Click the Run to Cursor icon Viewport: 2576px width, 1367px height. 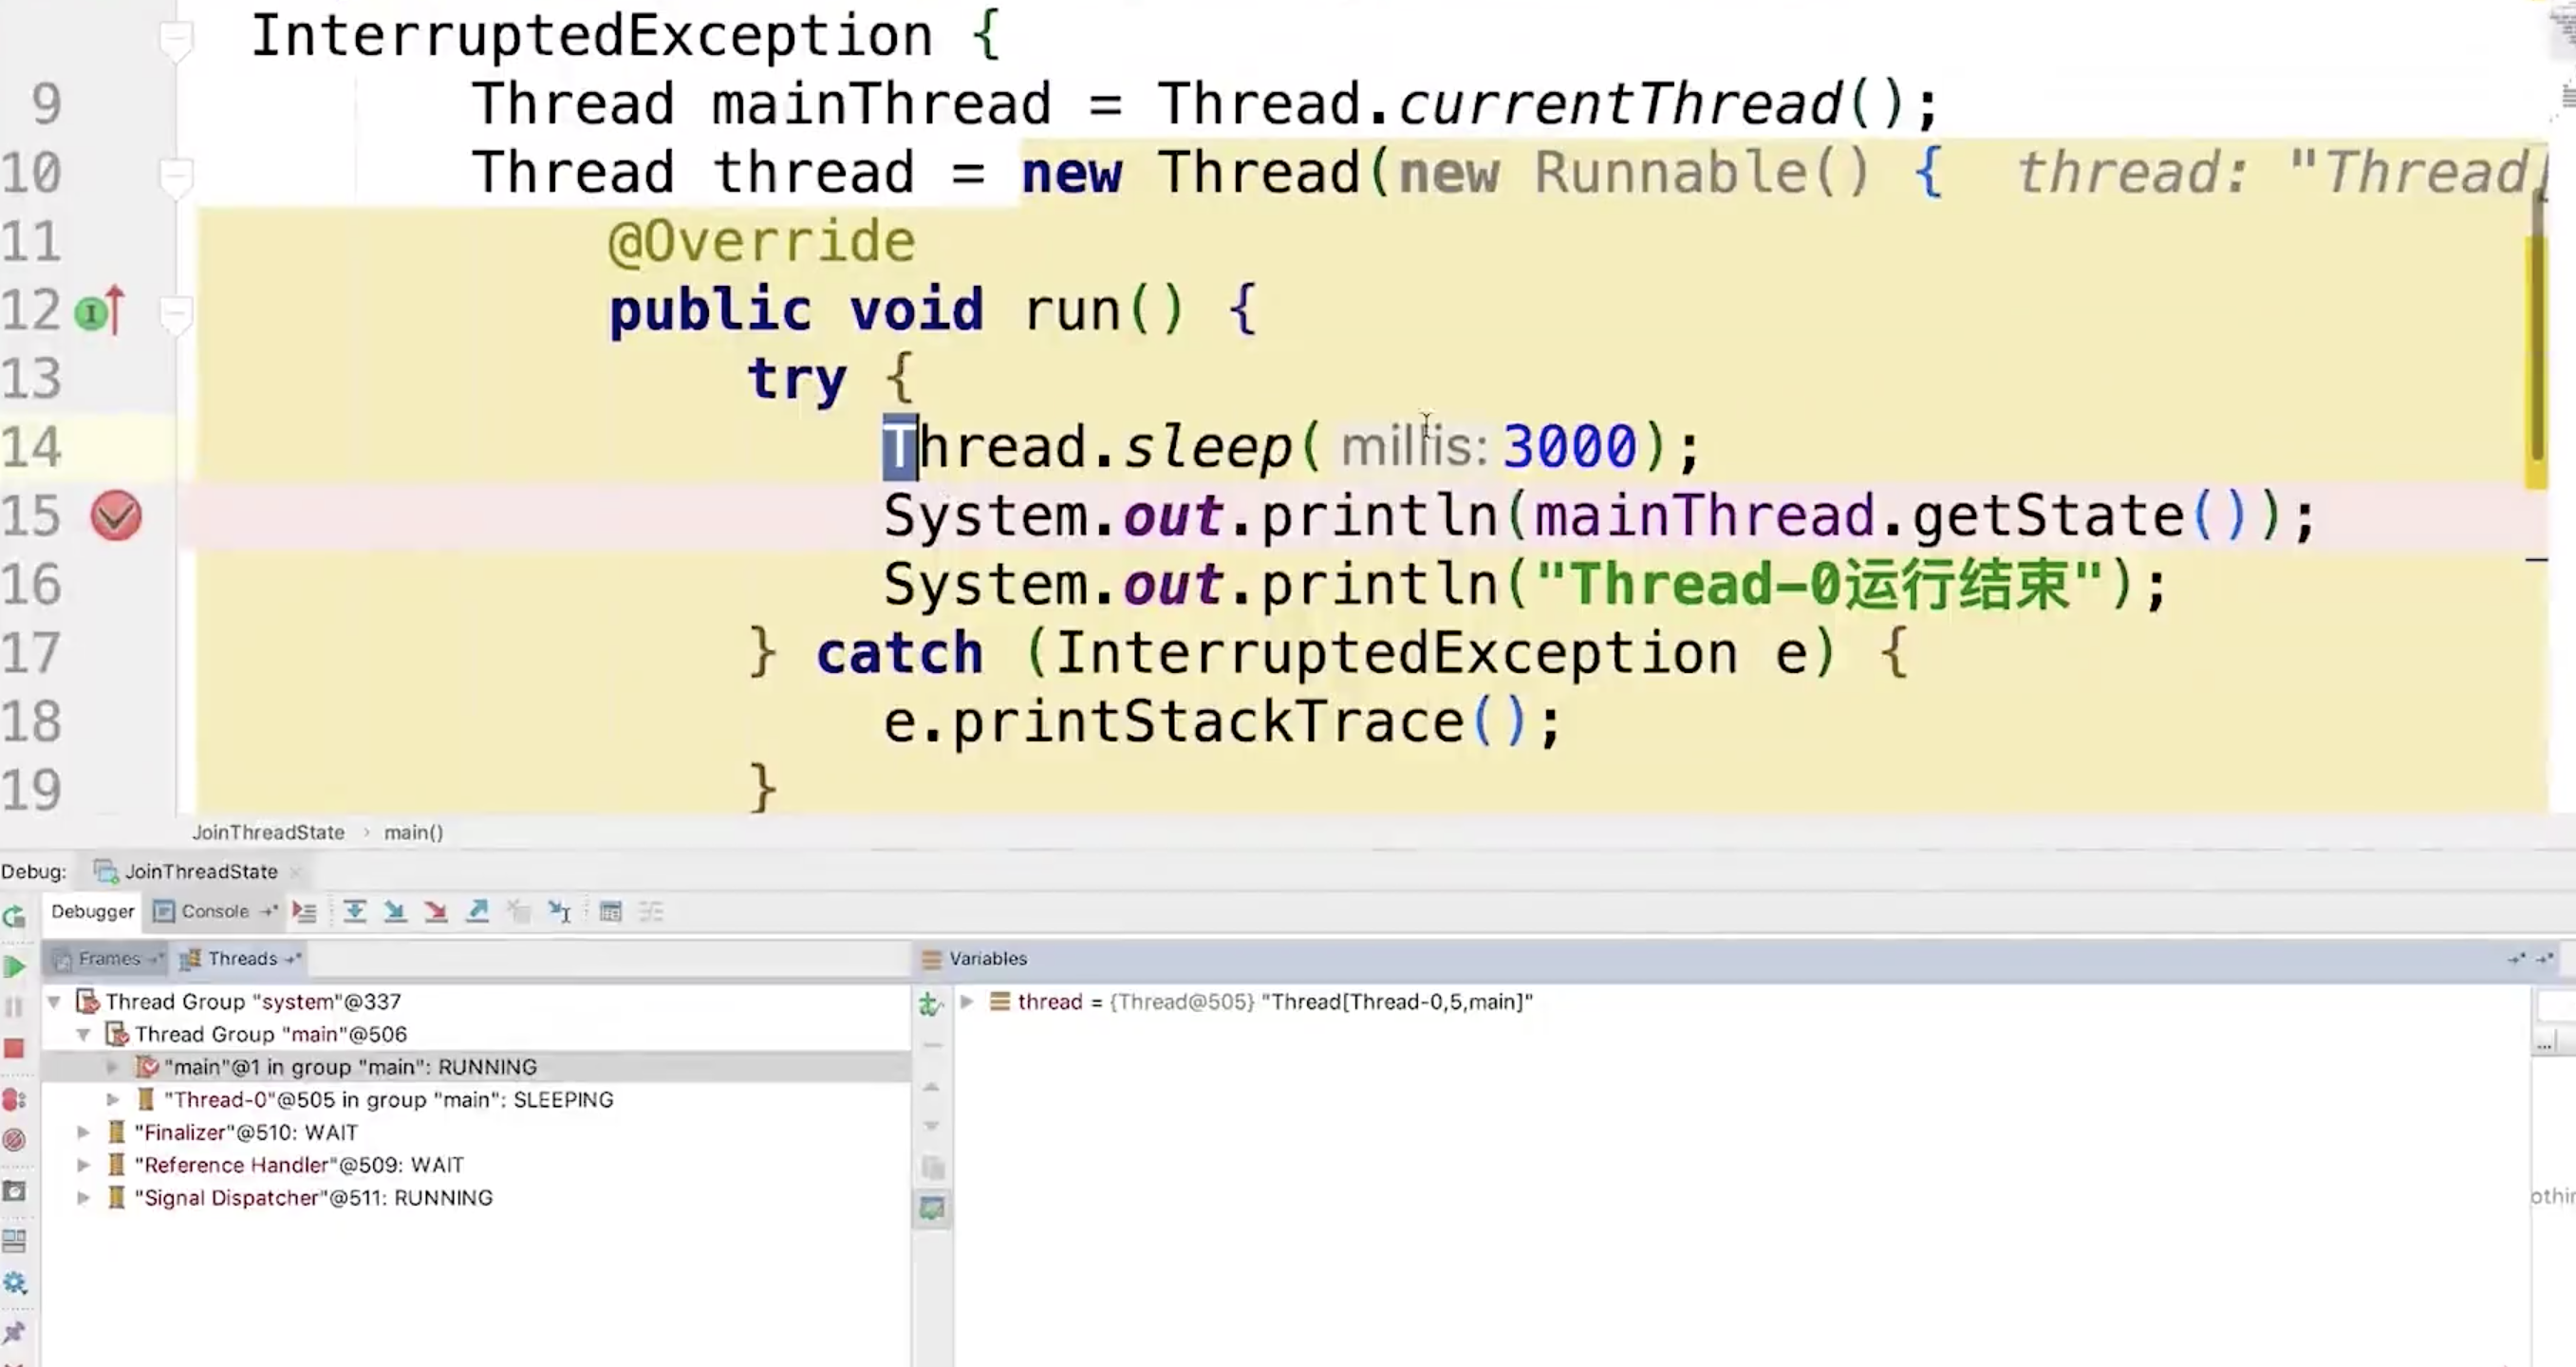[559, 911]
